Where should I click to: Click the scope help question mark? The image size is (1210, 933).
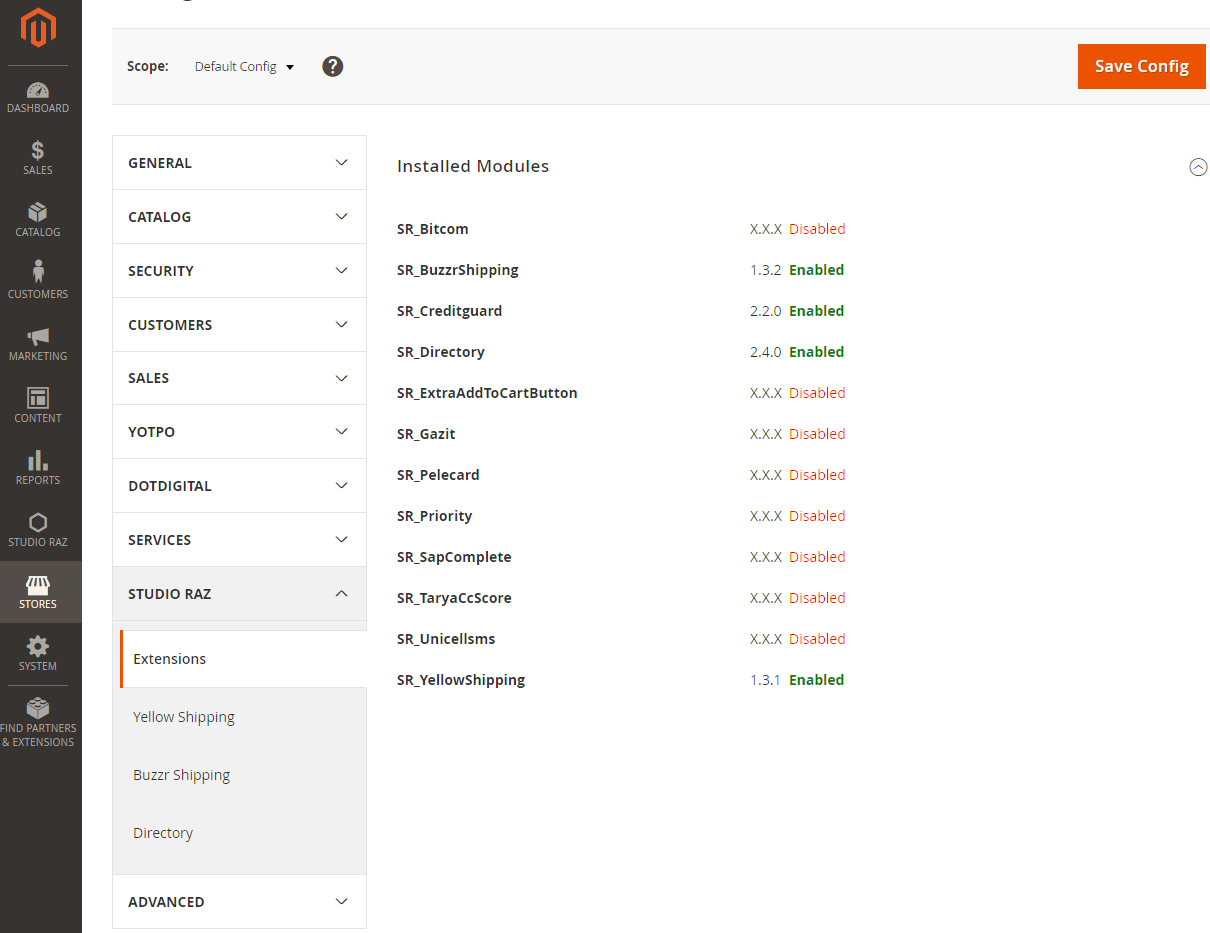click(332, 66)
